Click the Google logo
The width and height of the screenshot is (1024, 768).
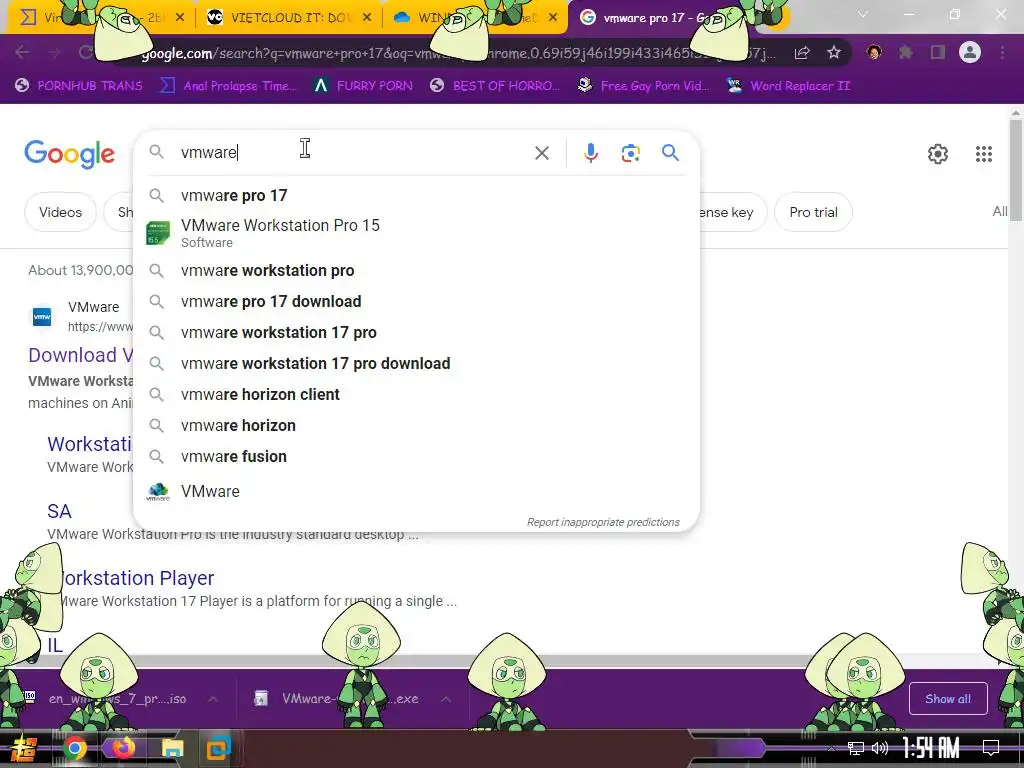69,154
